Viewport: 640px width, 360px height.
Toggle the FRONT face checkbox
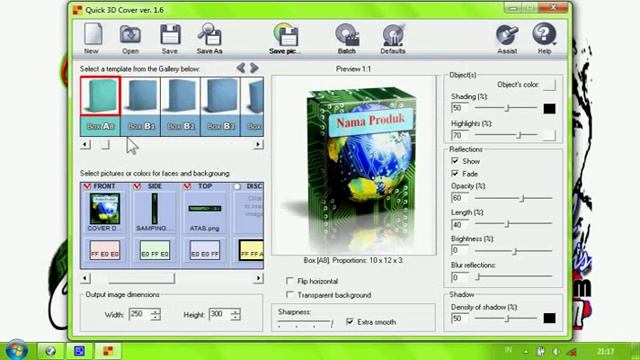click(x=87, y=187)
